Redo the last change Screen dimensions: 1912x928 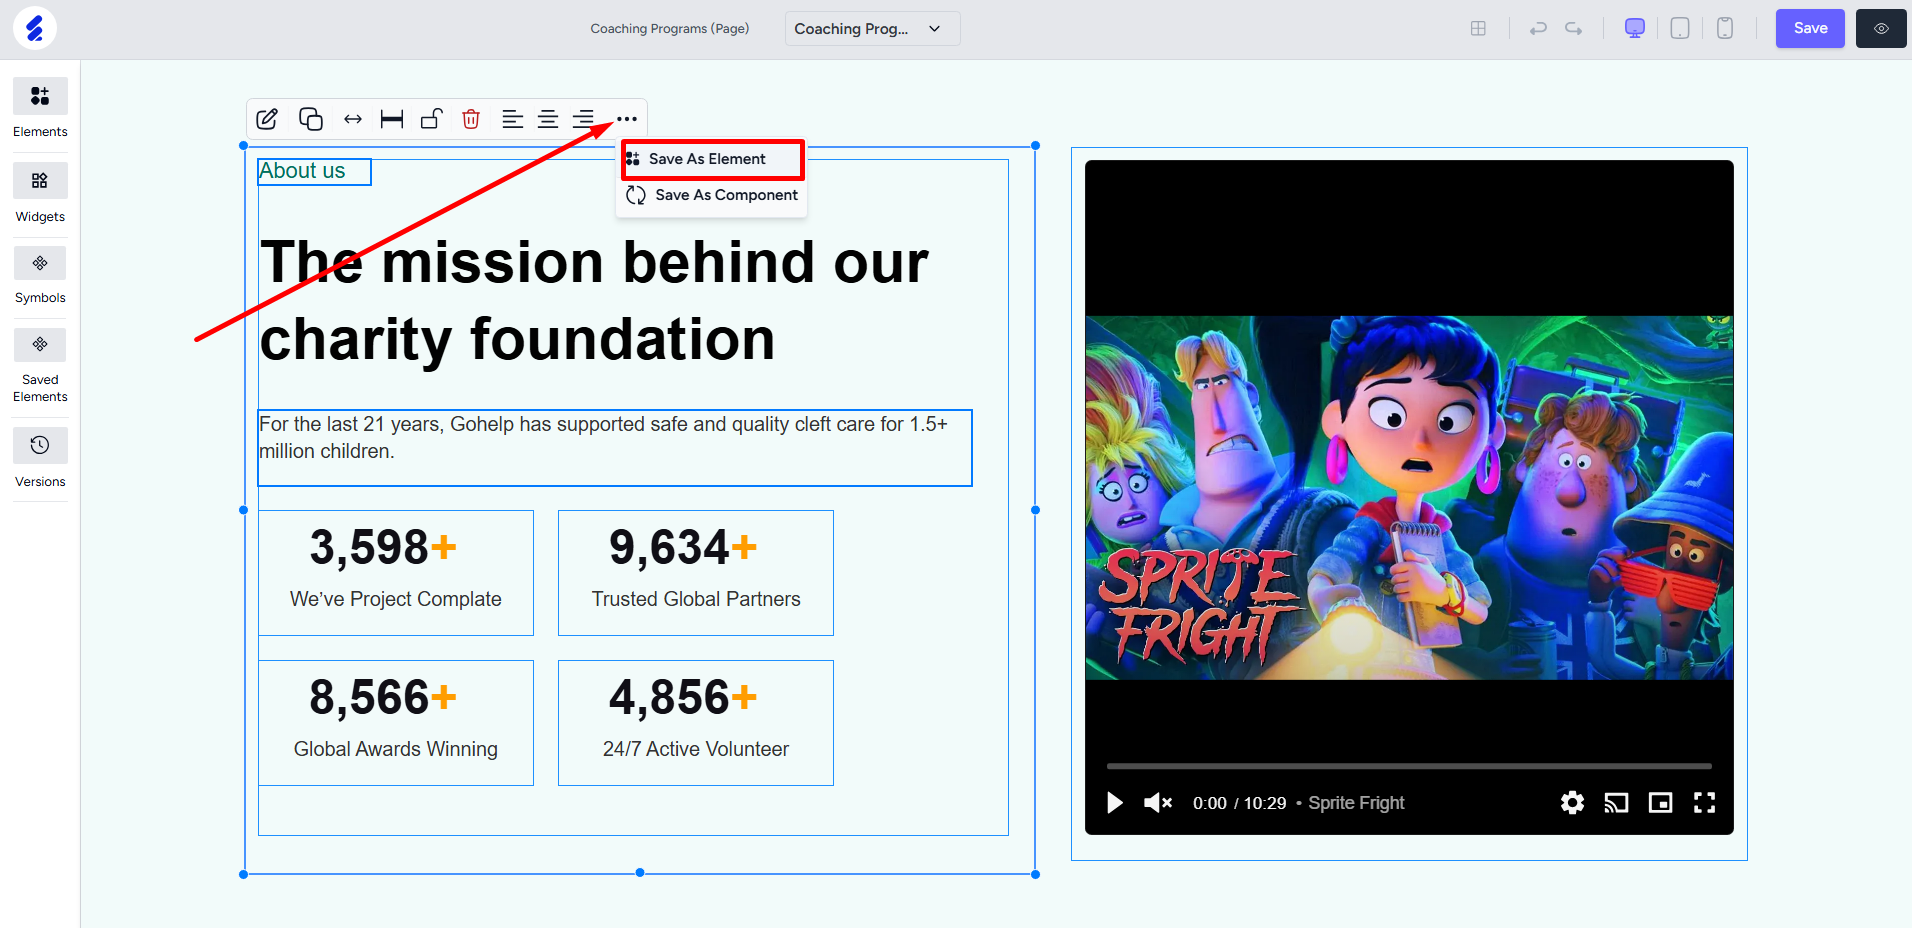[x=1574, y=28]
